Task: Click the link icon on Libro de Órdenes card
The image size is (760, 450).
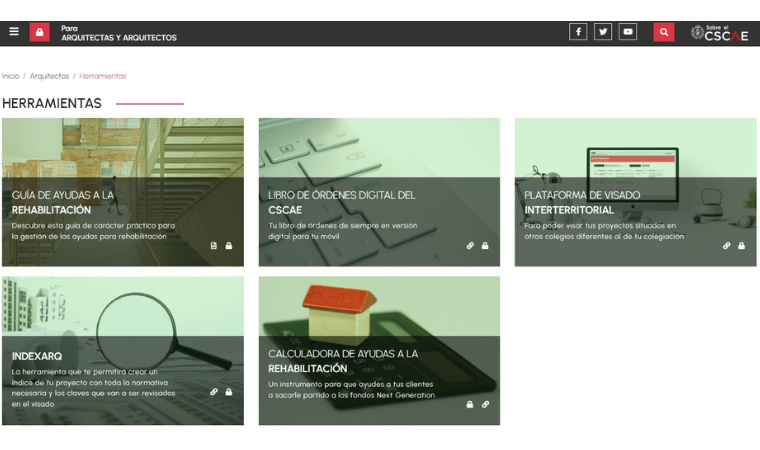Action: (x=470, y=245)
